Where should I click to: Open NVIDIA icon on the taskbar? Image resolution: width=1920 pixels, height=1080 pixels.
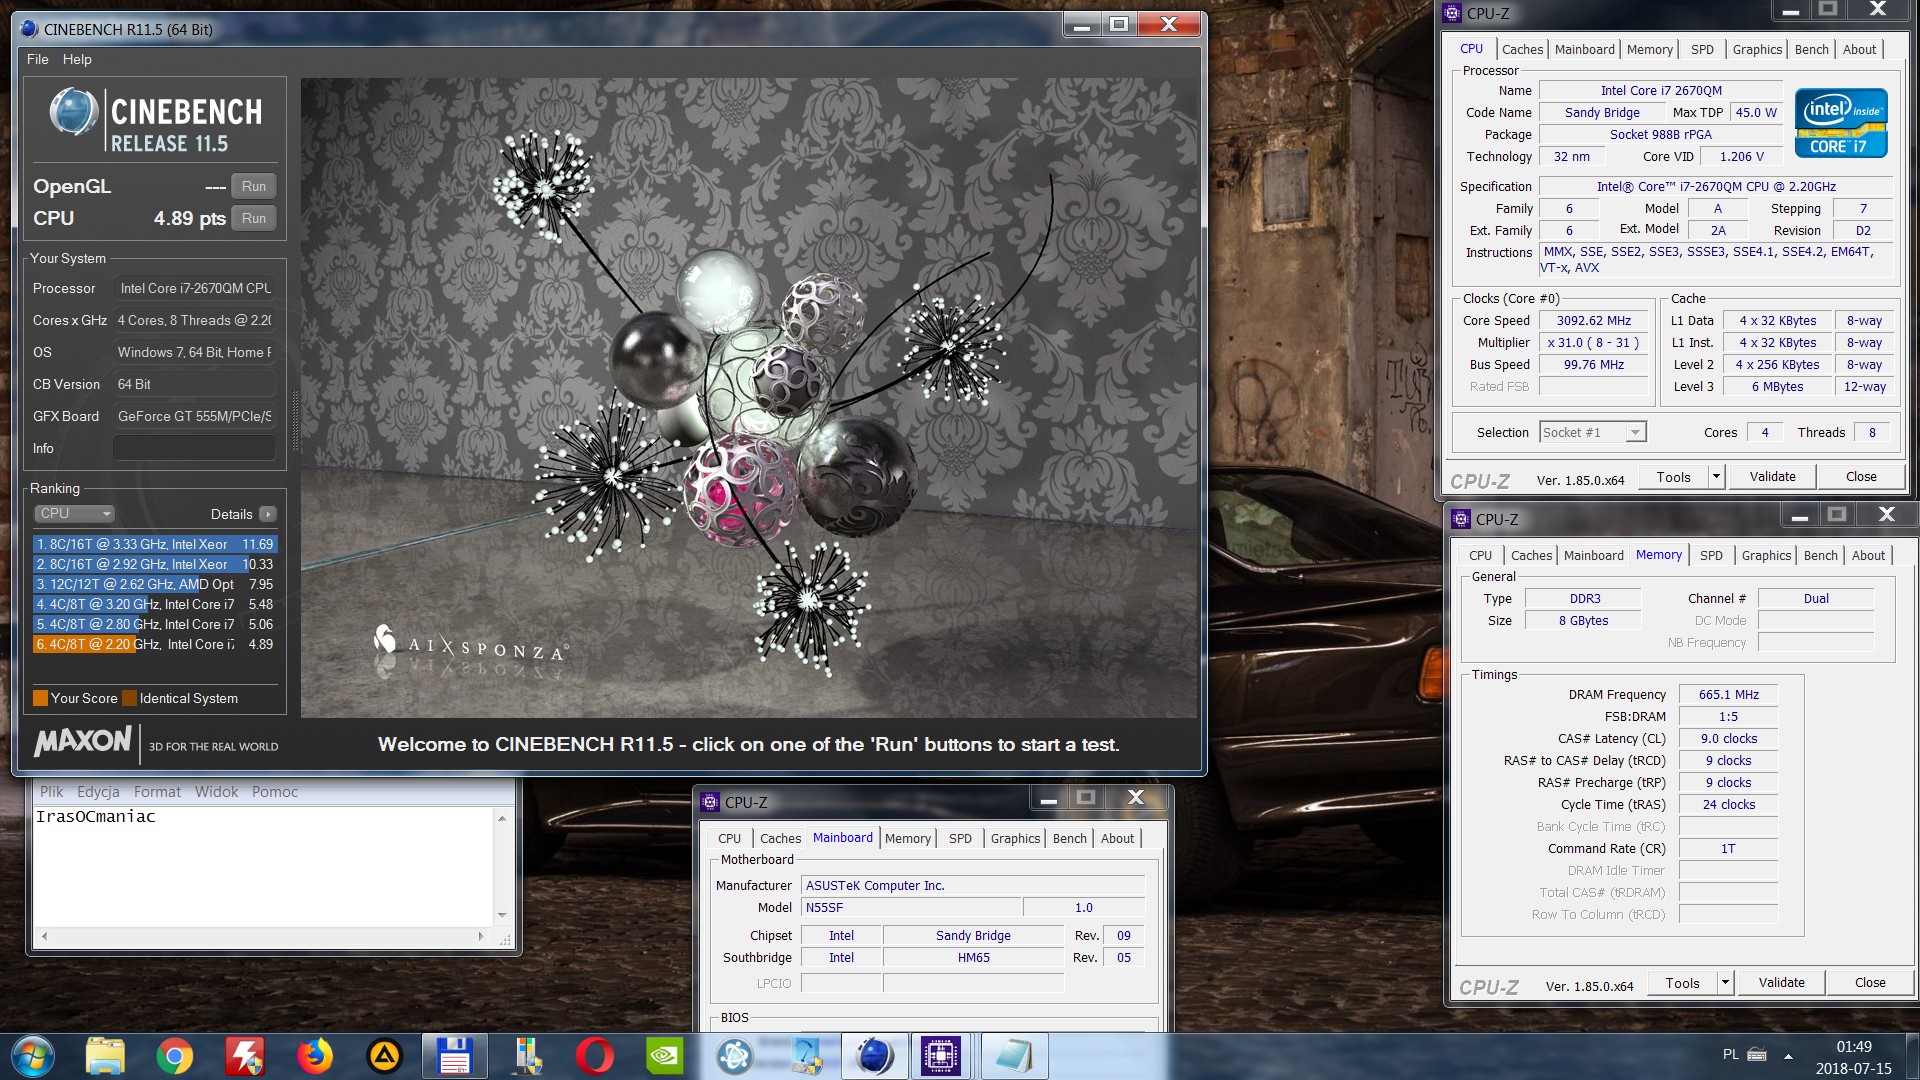click(x=665, y=1056)
